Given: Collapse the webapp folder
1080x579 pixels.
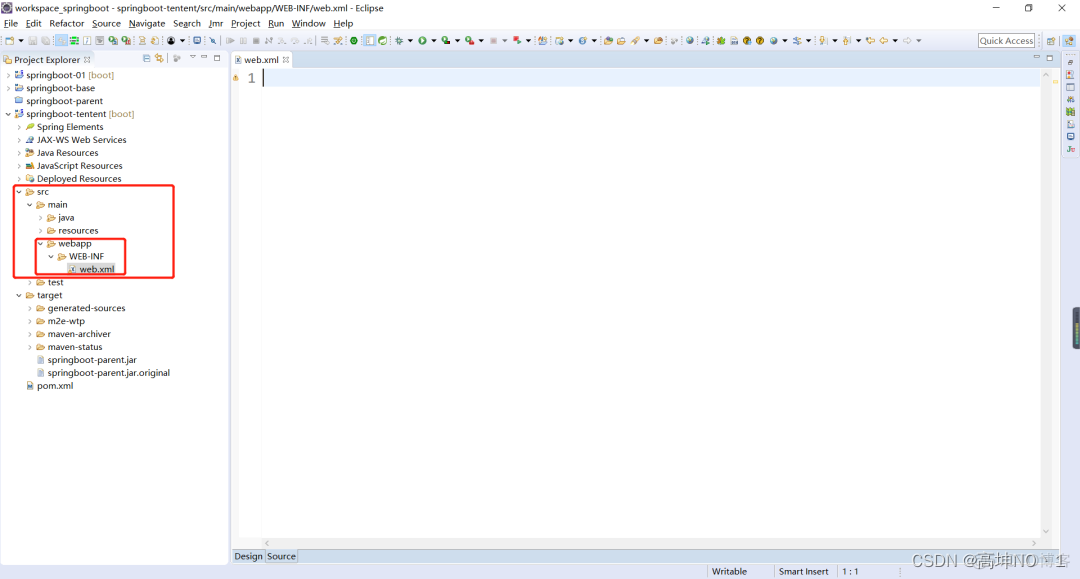Looking at the screenshot, I should point(41,244).
